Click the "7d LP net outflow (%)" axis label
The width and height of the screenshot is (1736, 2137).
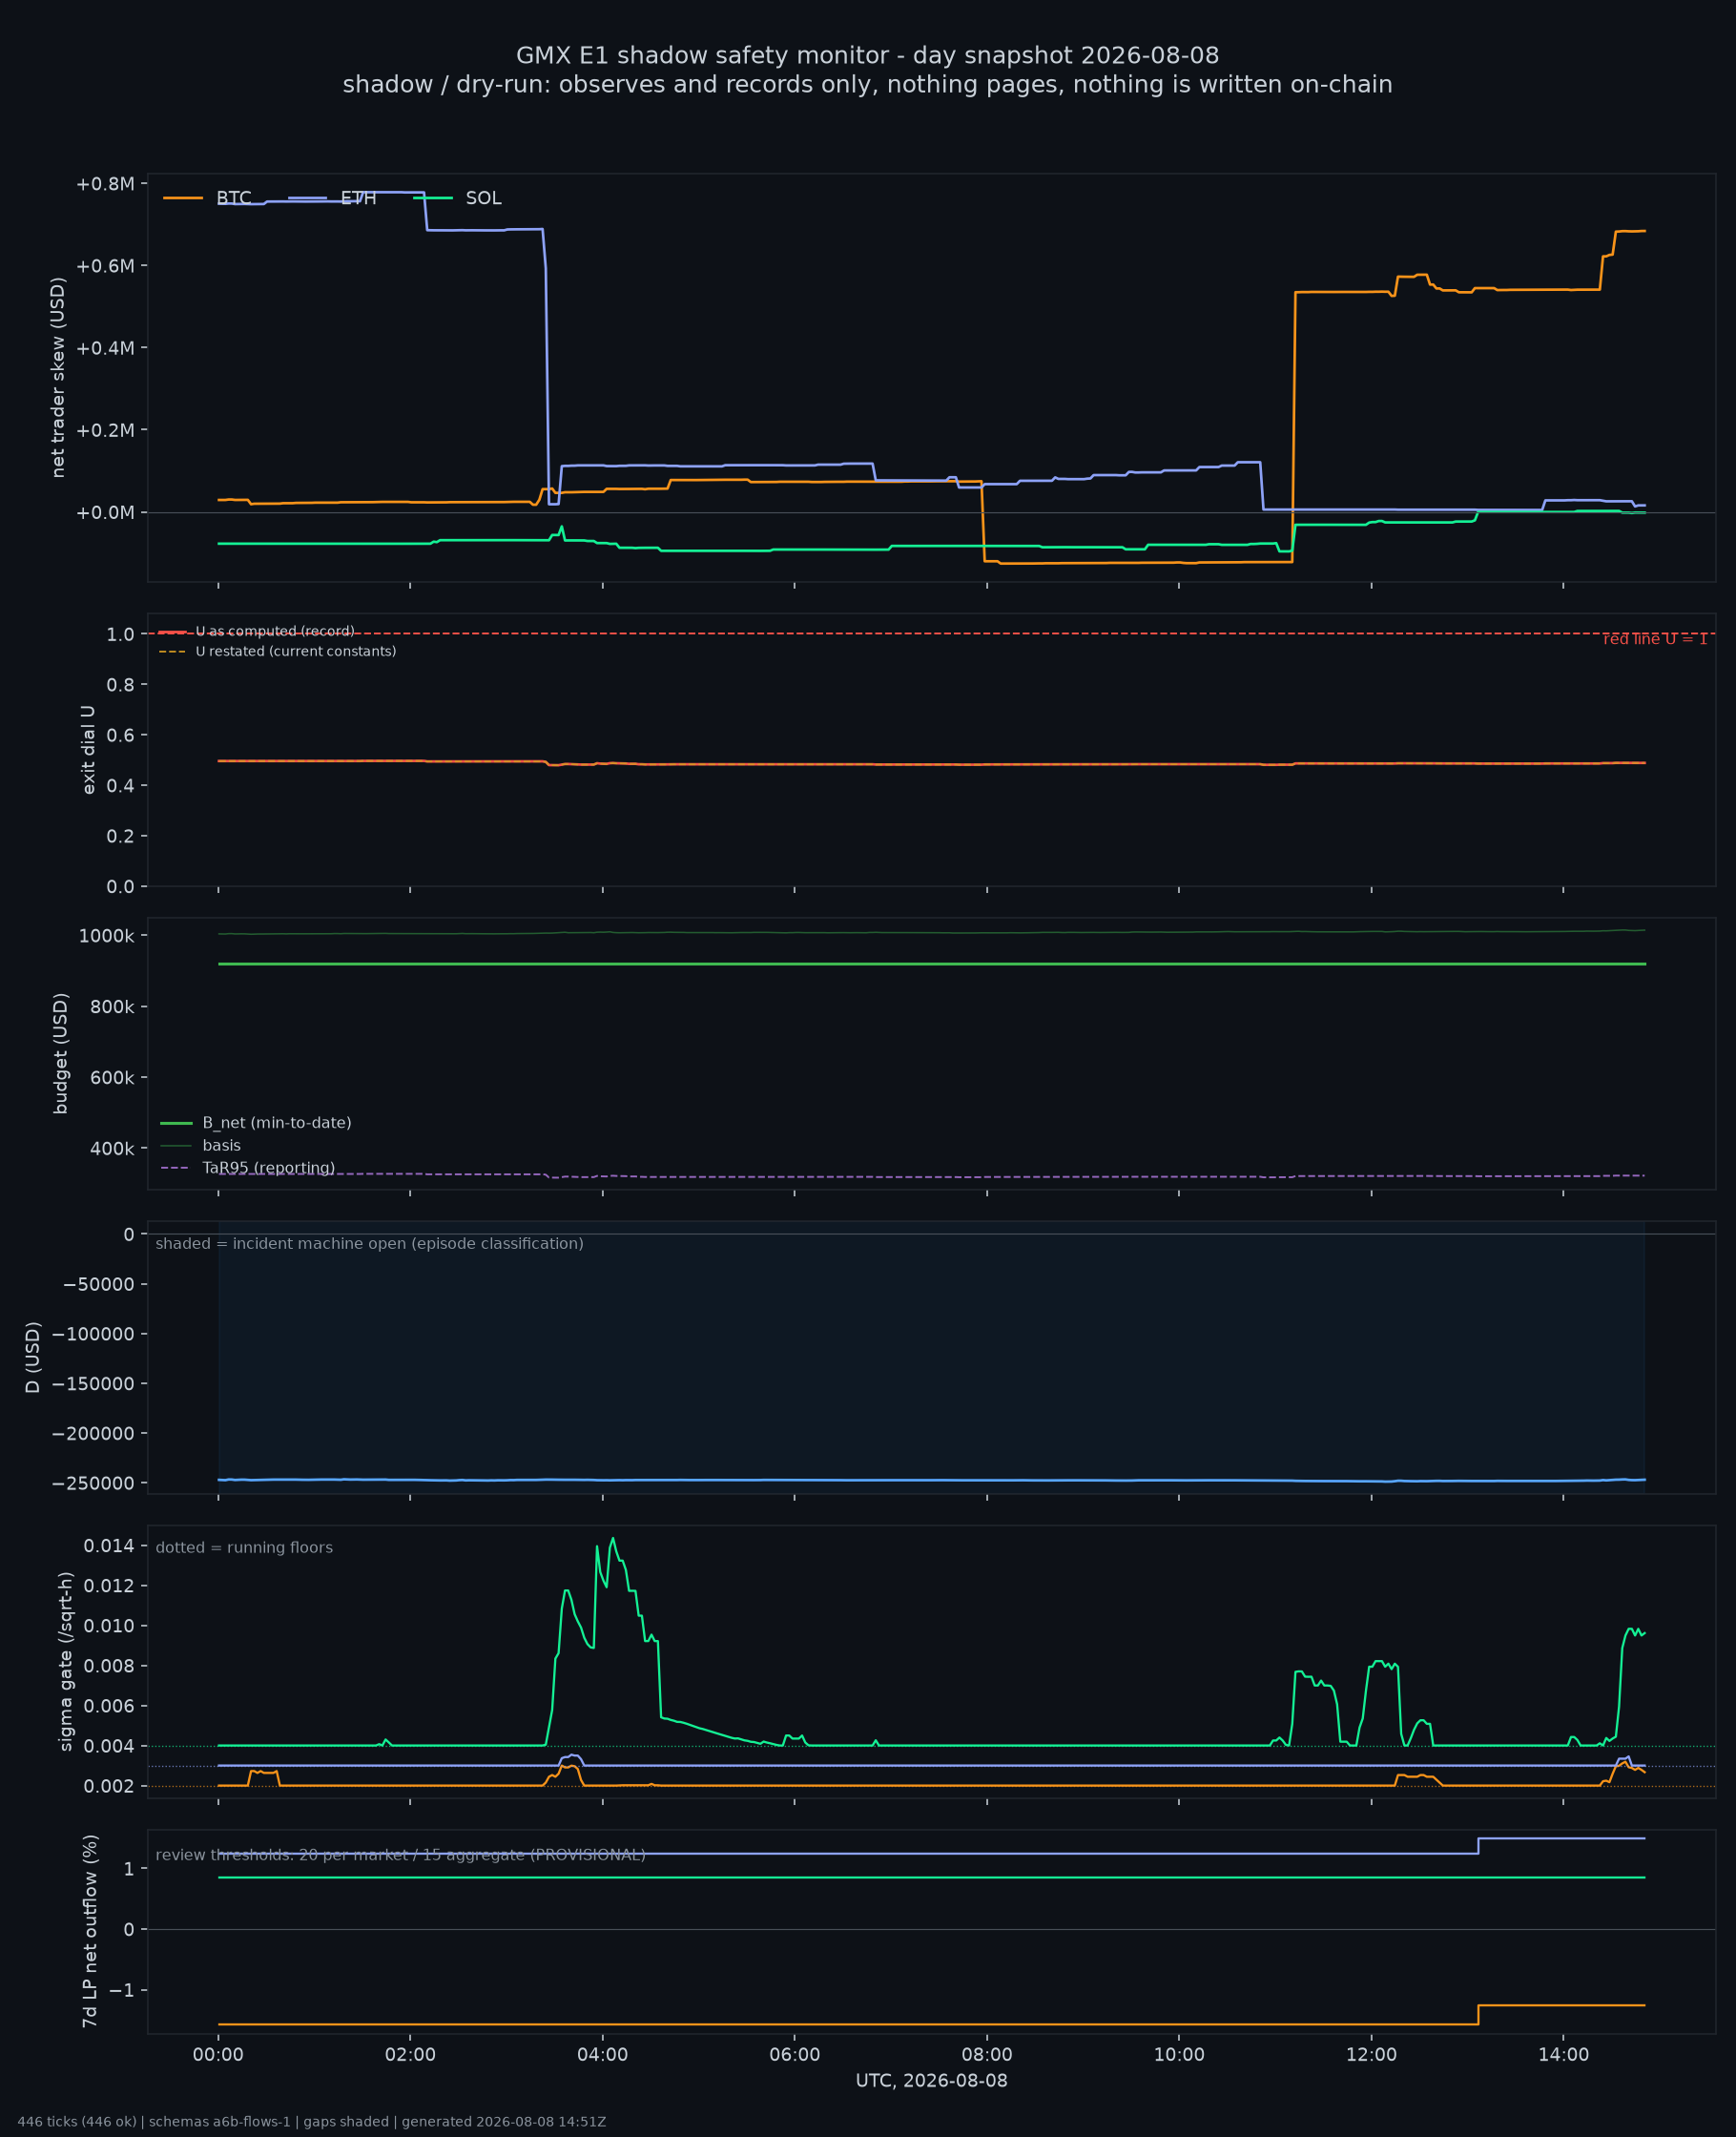pyautogui.click(x=90, y=1931)
